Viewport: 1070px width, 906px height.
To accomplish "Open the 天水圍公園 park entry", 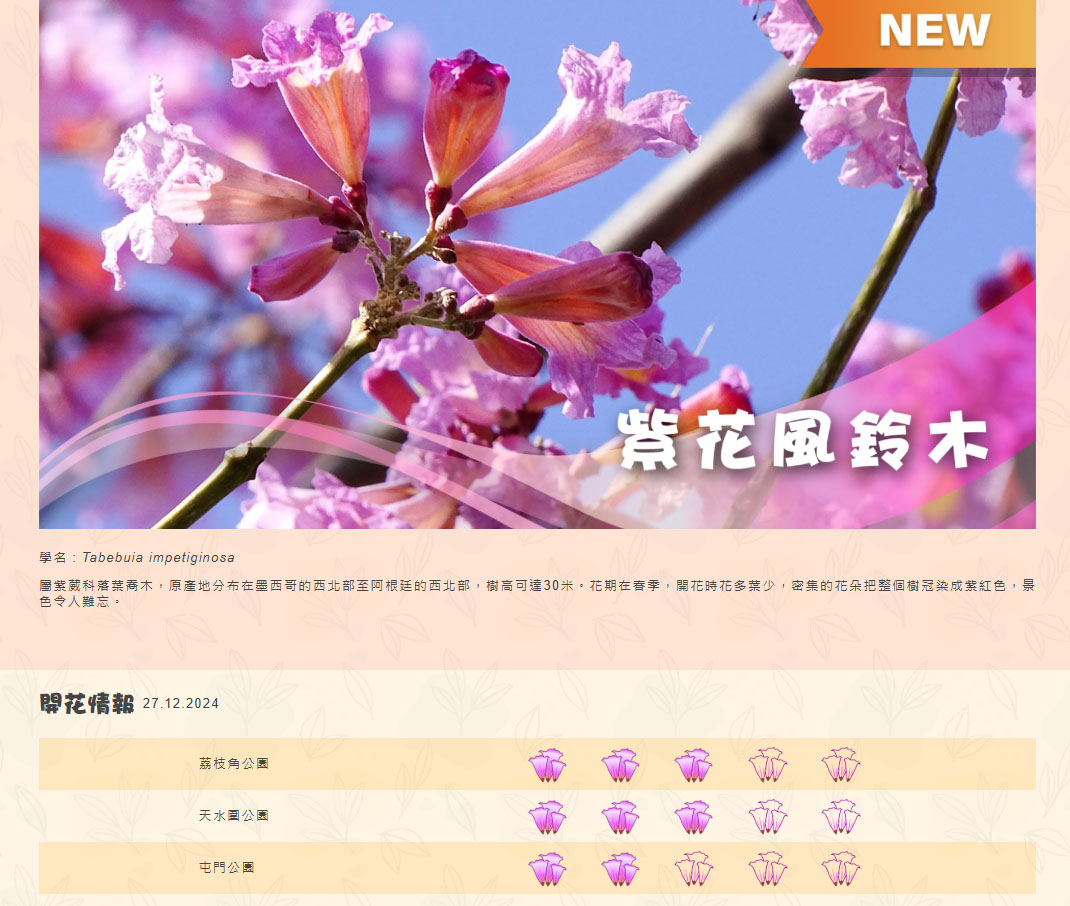I will tap(234, 816).
